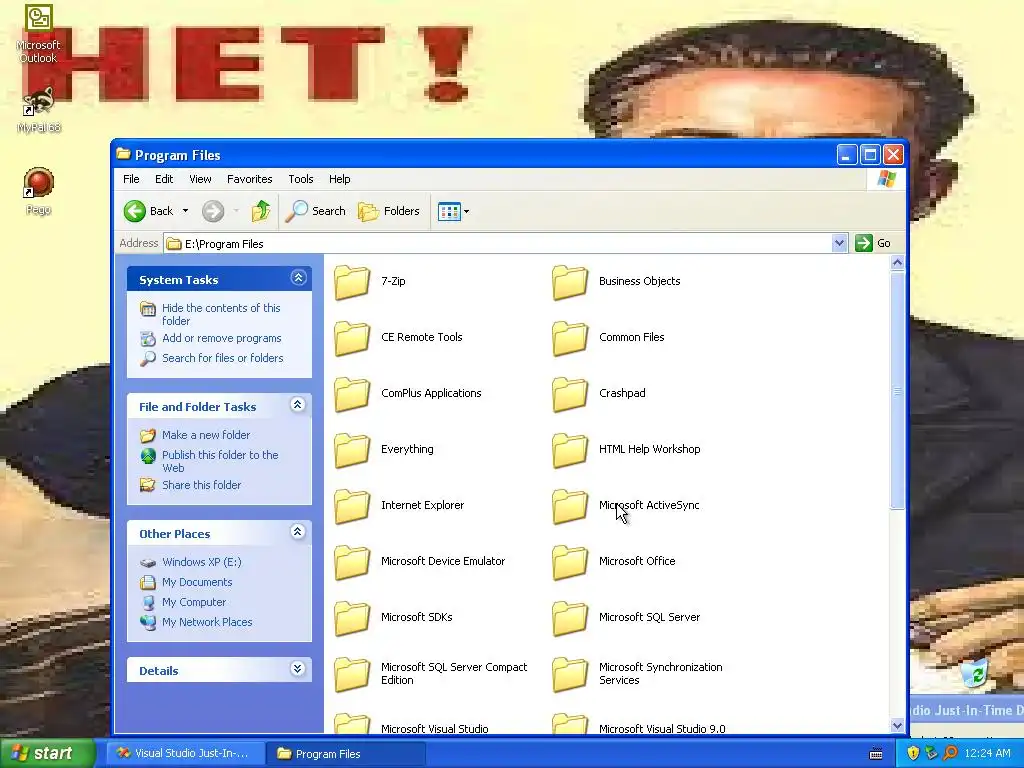Image resolution: width=1024 pixels, height=768 pixels.
Task: Collapse the Other Places panel
Action: pyautogui.click(x=298, y=532)
